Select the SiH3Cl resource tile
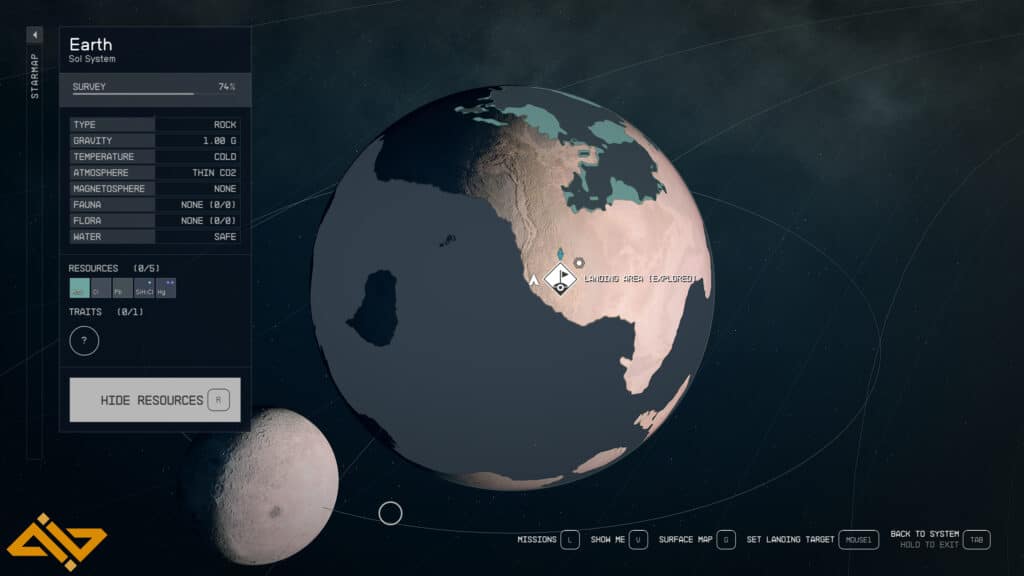1024x576 pixels. point(144,288)
